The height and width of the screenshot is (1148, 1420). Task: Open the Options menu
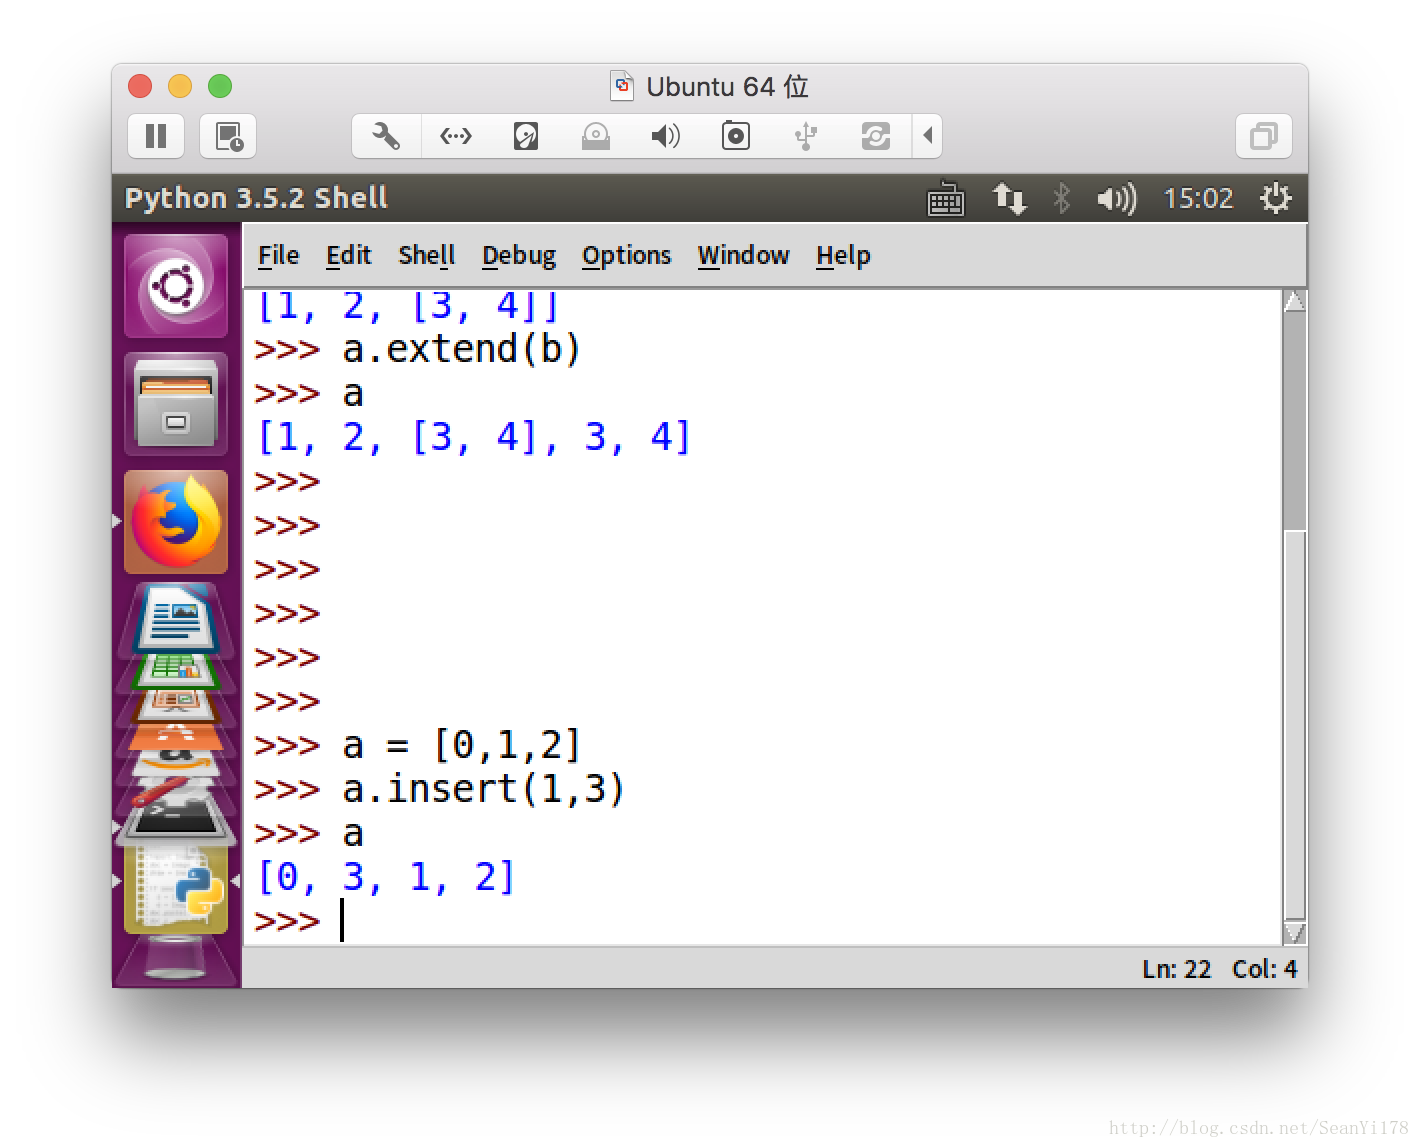pos(626,256)
